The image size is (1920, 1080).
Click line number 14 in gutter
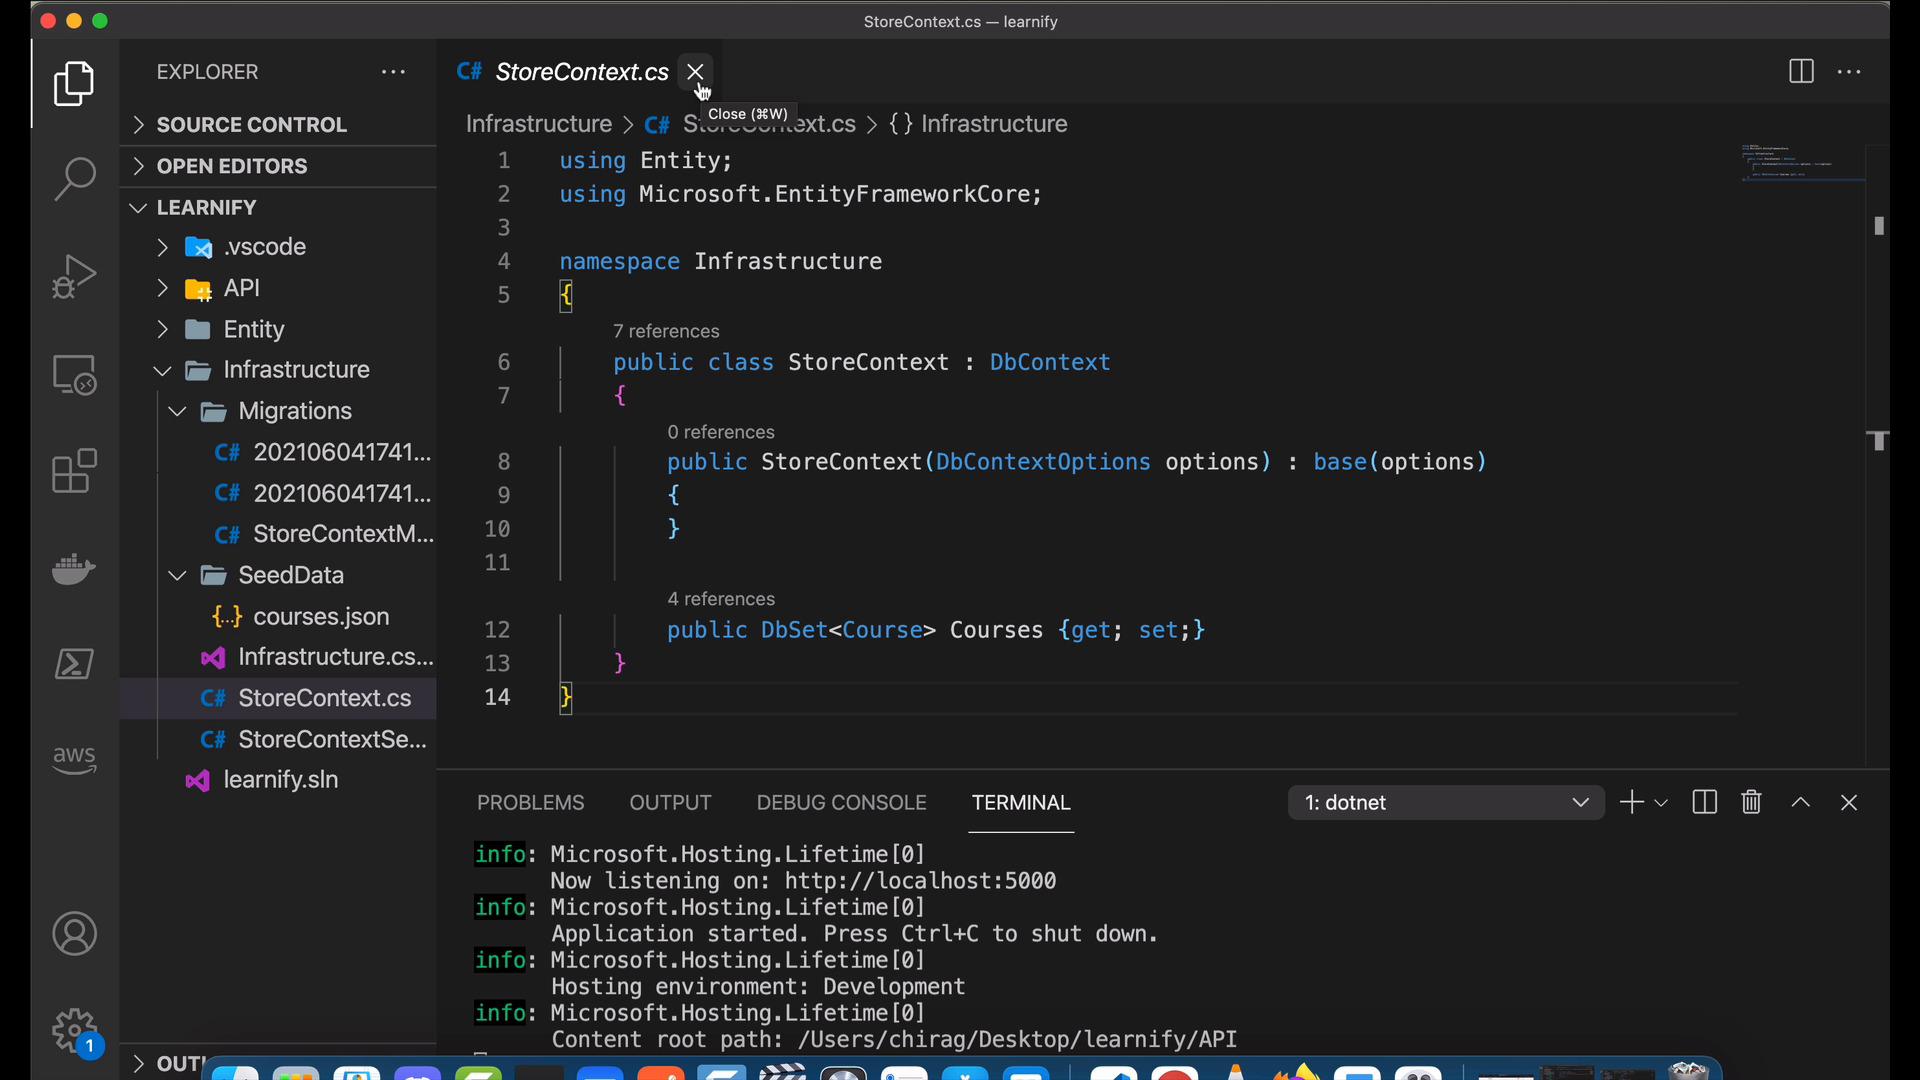(x=497, y=697)
